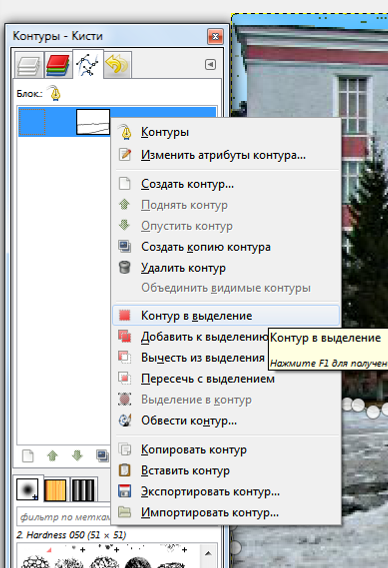The width and height of the screenshot is (388, 568).
Task: Click the add to selection icon
Action: point(125,336)
